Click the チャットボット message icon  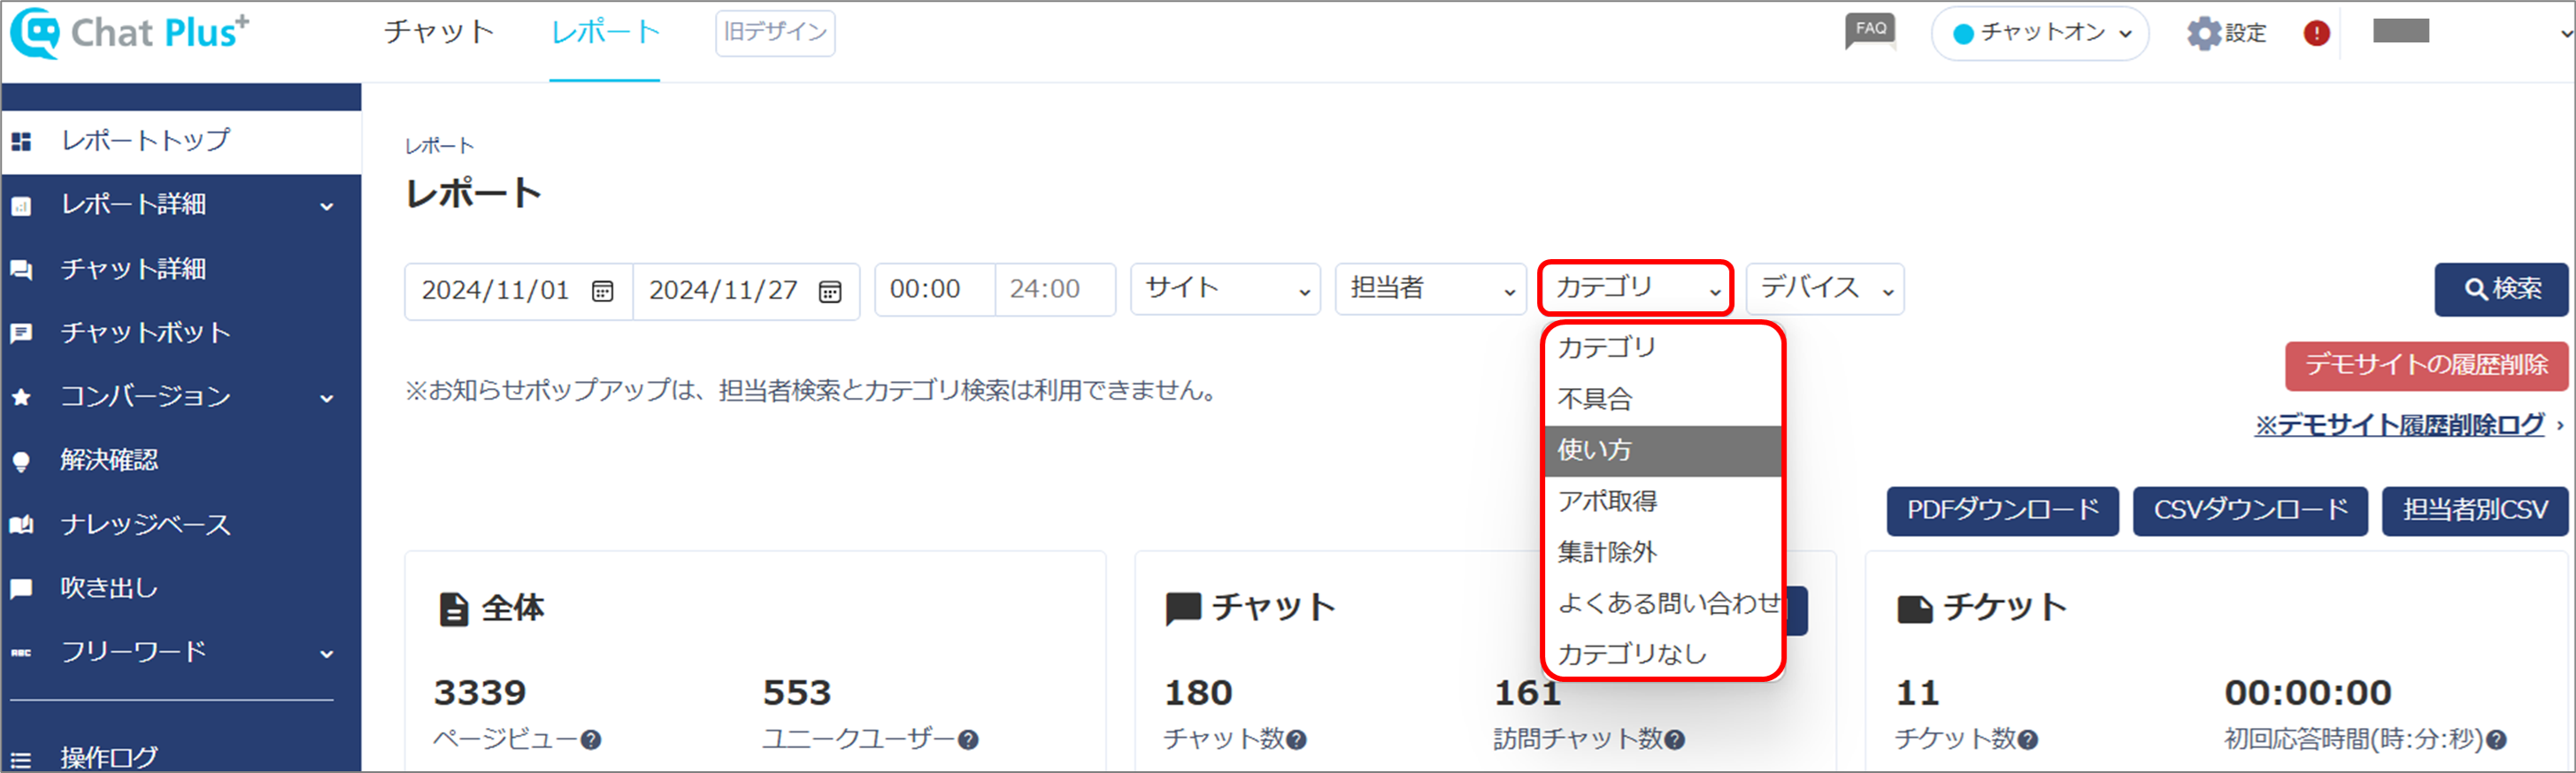(x=21, y=333)
